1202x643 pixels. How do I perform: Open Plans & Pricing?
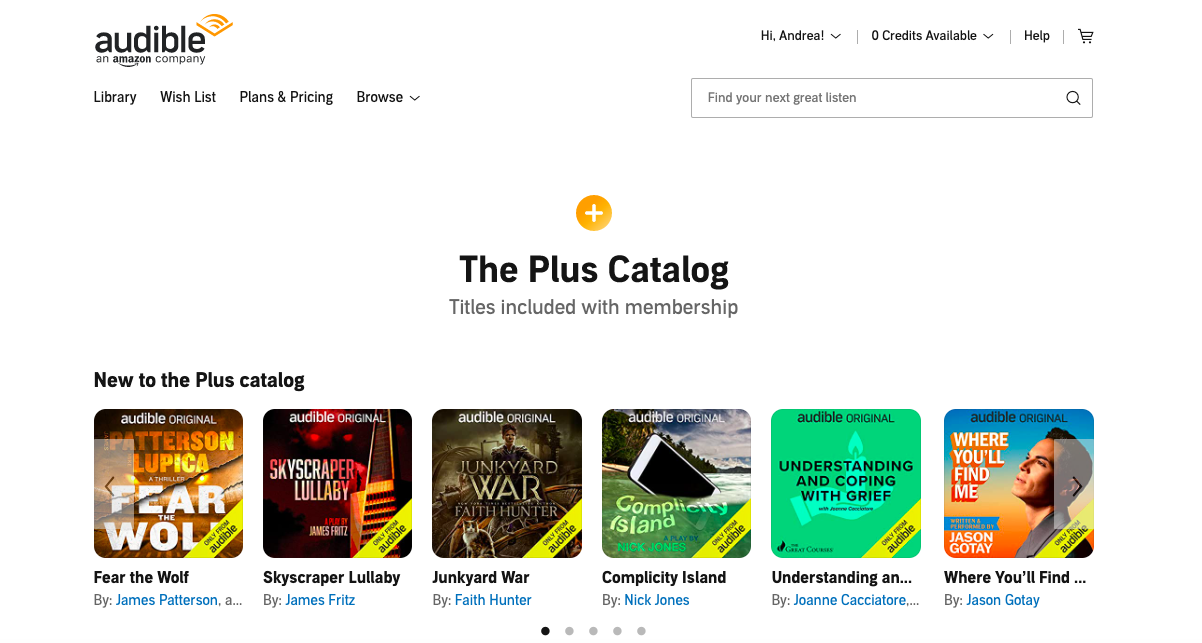click(x=286, y=97)
